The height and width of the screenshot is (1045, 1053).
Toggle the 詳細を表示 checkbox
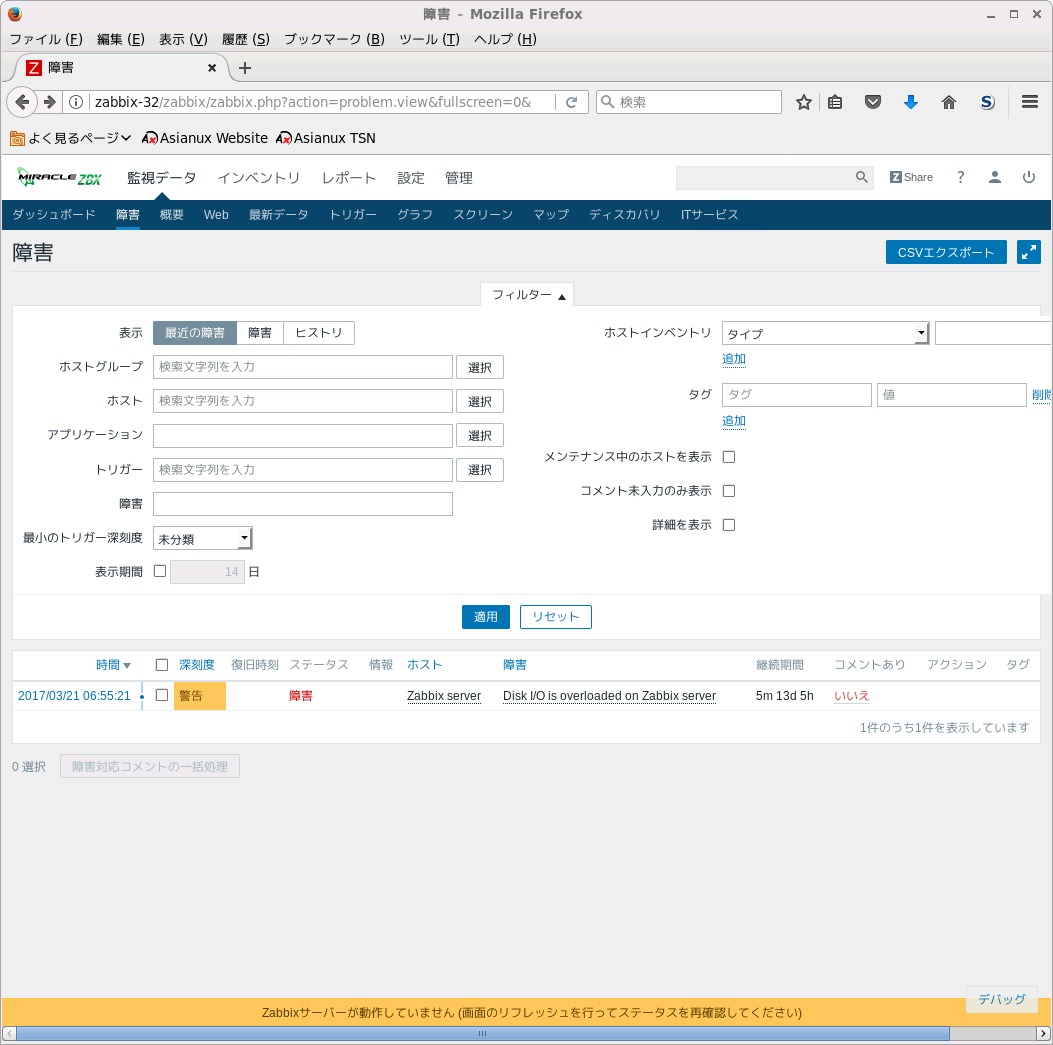[x=729, y=525]
